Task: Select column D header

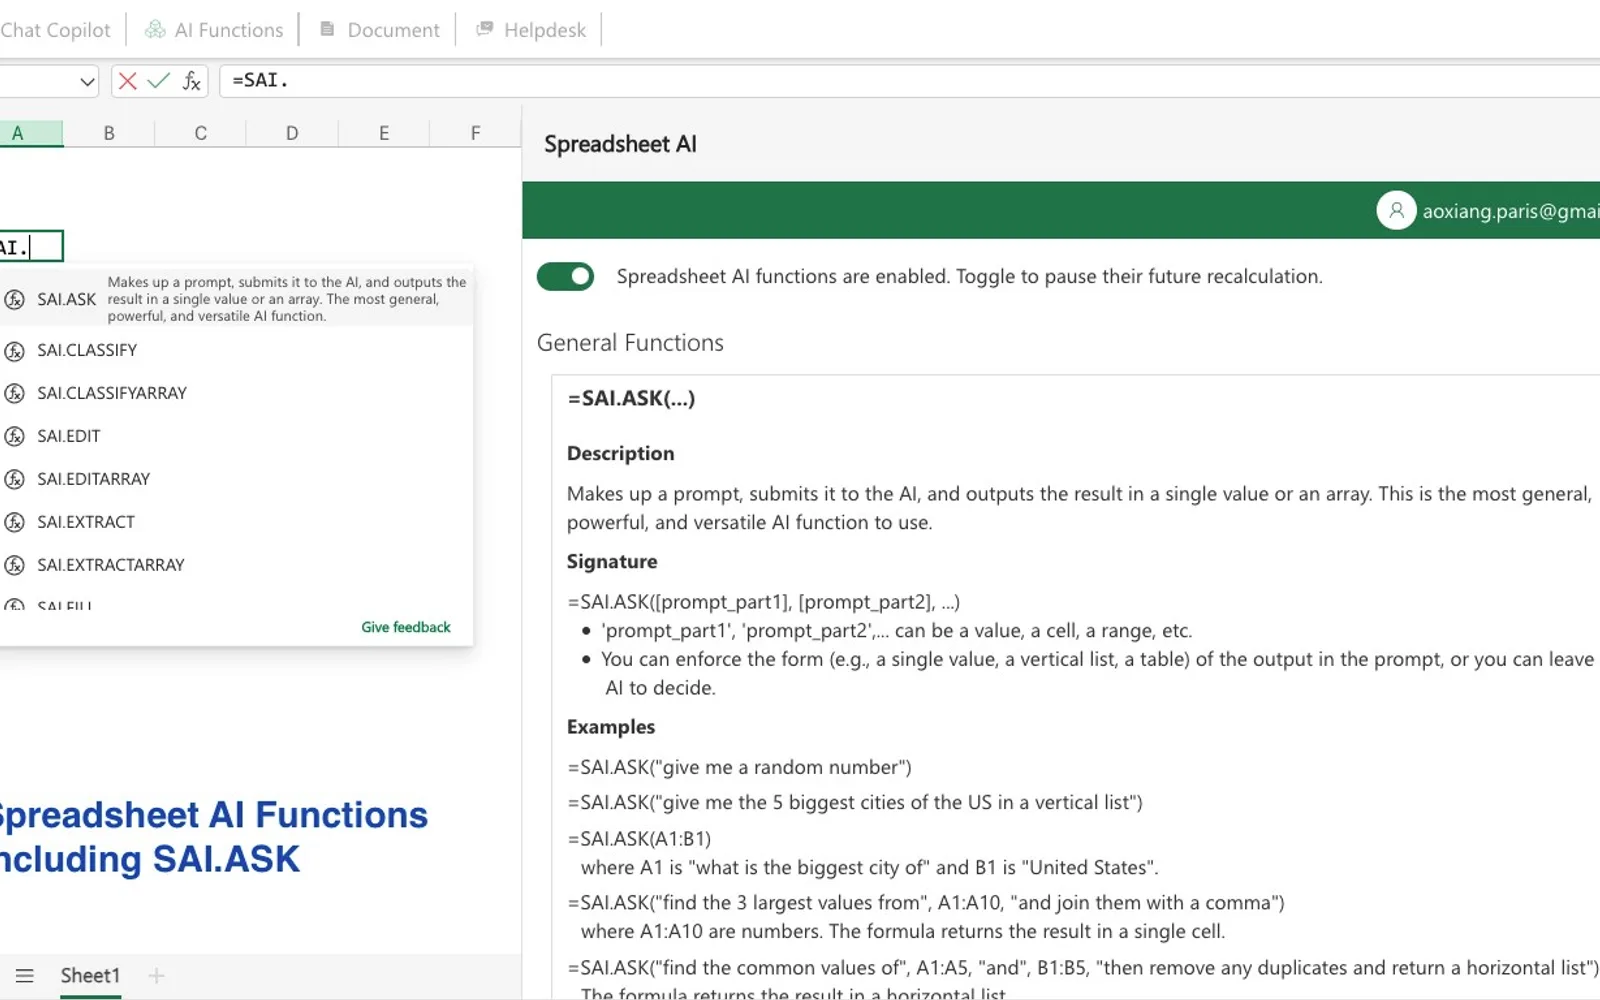Action: point(292,133)
